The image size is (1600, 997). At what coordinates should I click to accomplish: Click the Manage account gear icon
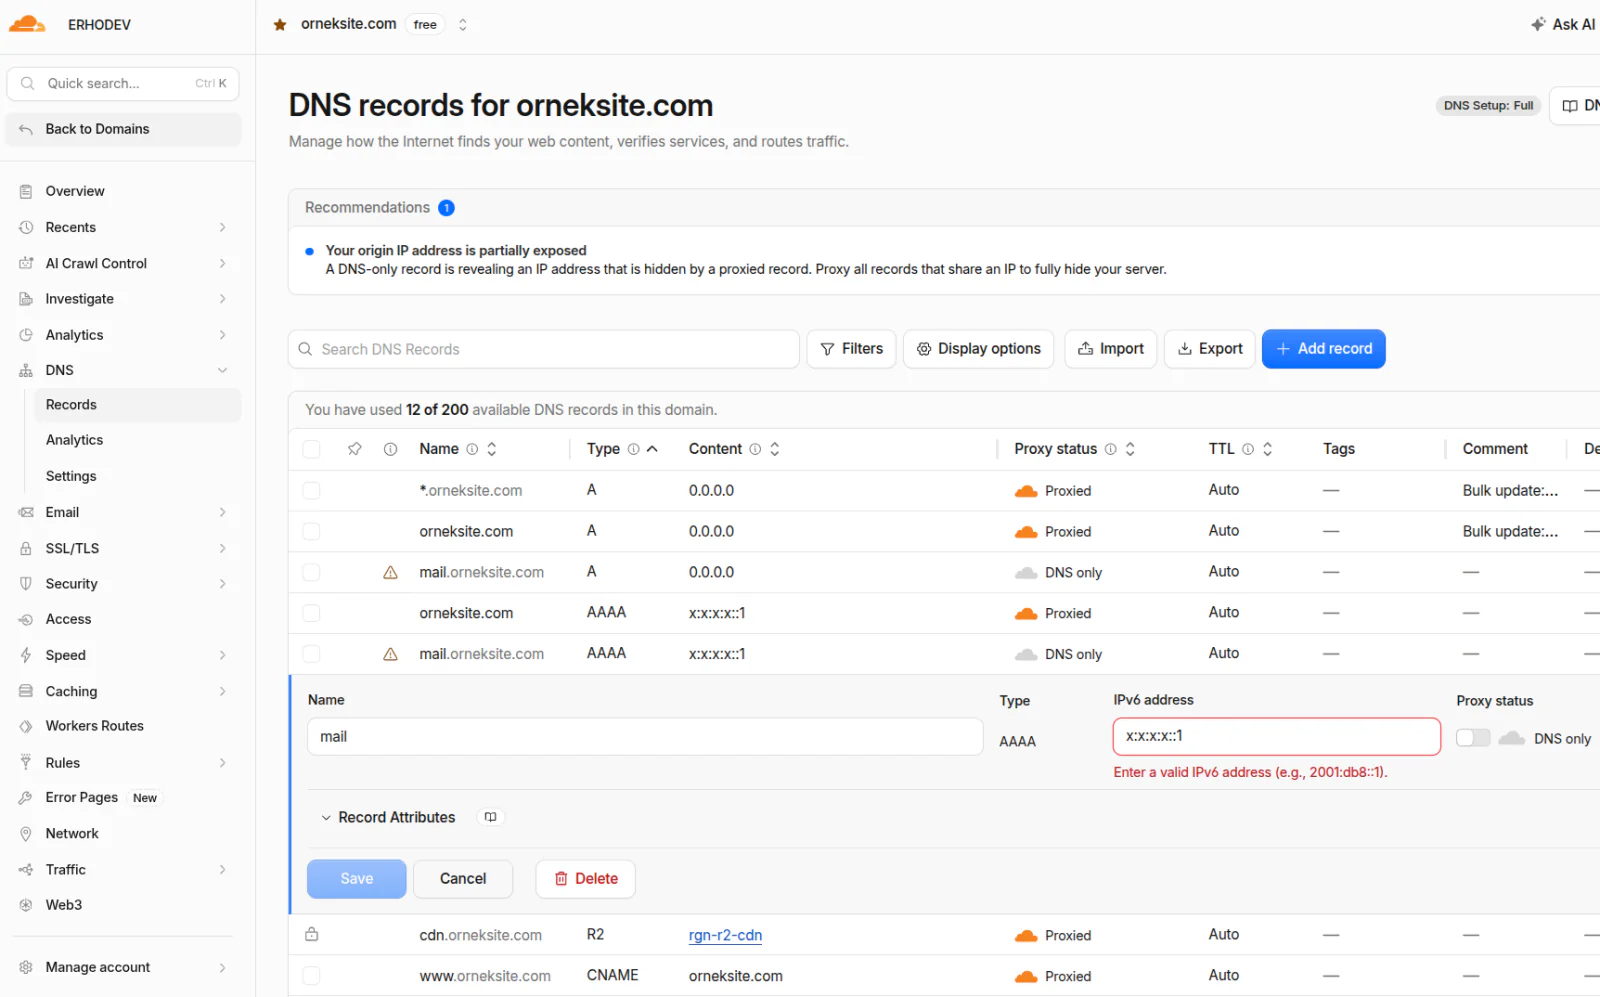point(26,967)
